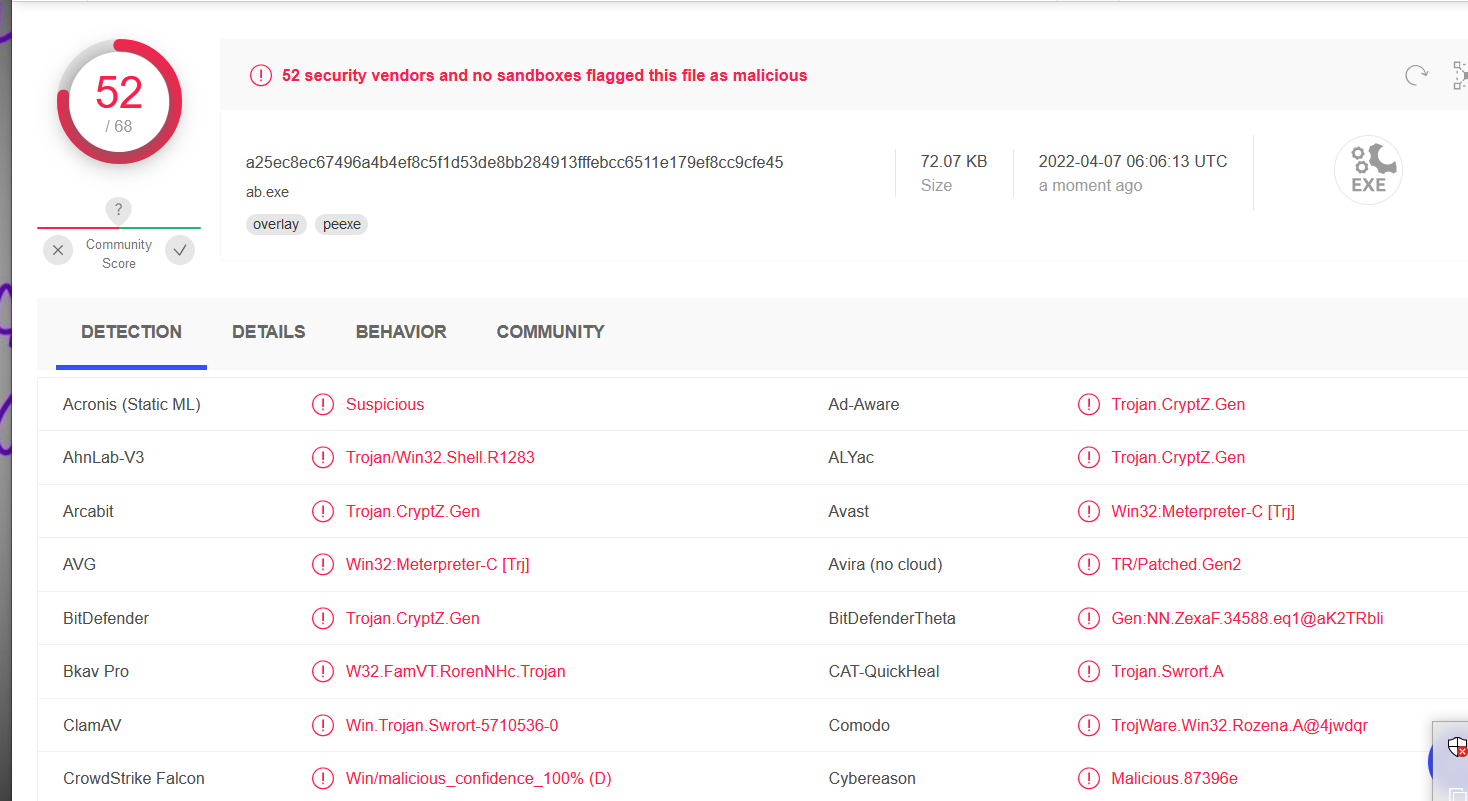Viewport: 1468px width, 801px height.
Task: Click Avast's Win32:Meterpreter-C [Trj] result
Action: (1203, 511)
